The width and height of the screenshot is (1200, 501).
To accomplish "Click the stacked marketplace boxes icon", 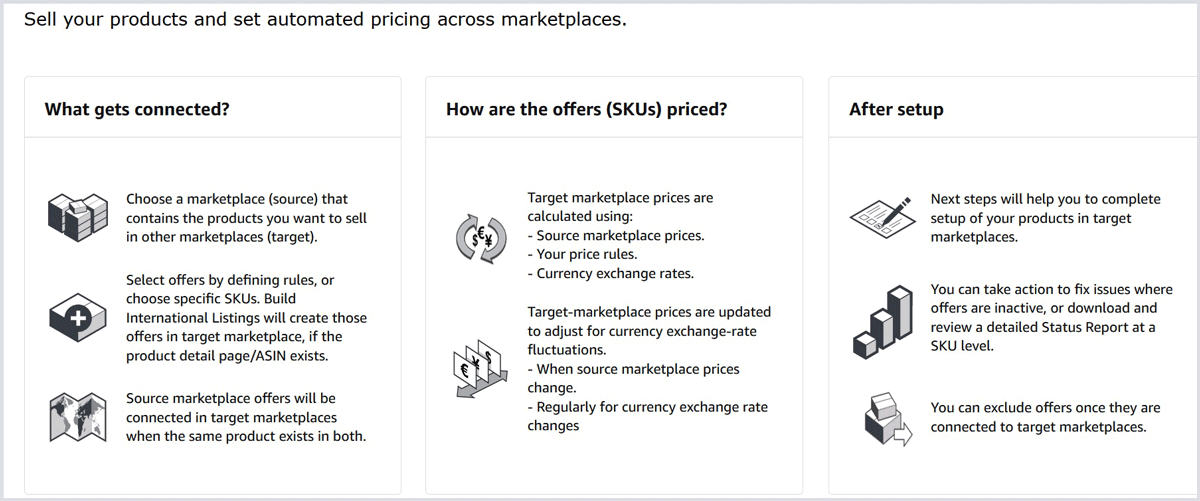I will 77,214.
